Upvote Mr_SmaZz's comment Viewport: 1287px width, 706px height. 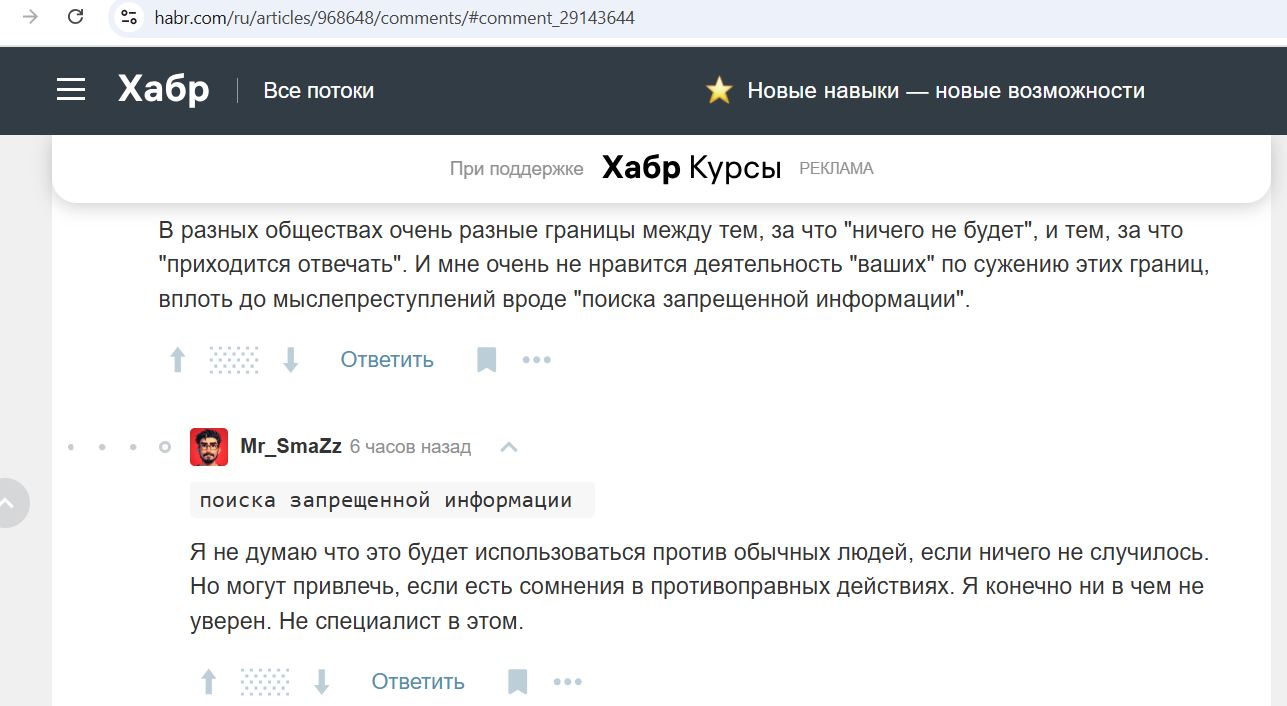(x=209, y=682)
